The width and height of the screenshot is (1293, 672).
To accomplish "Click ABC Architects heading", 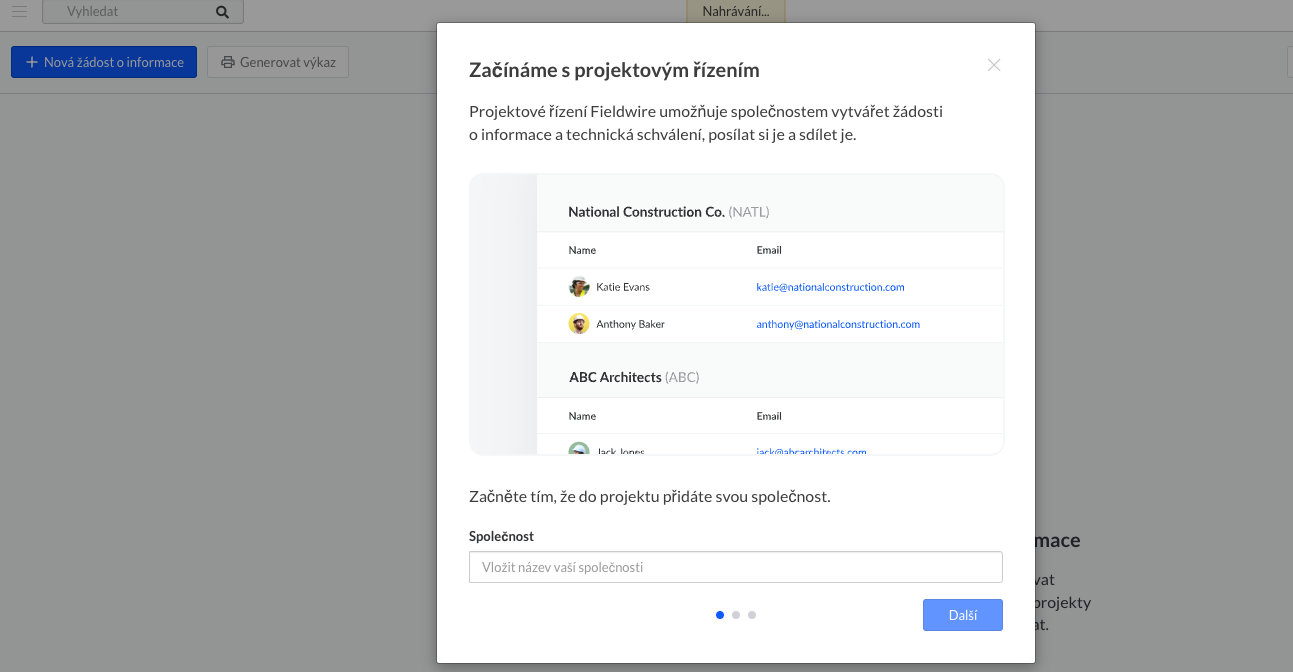I will (615, 377).
